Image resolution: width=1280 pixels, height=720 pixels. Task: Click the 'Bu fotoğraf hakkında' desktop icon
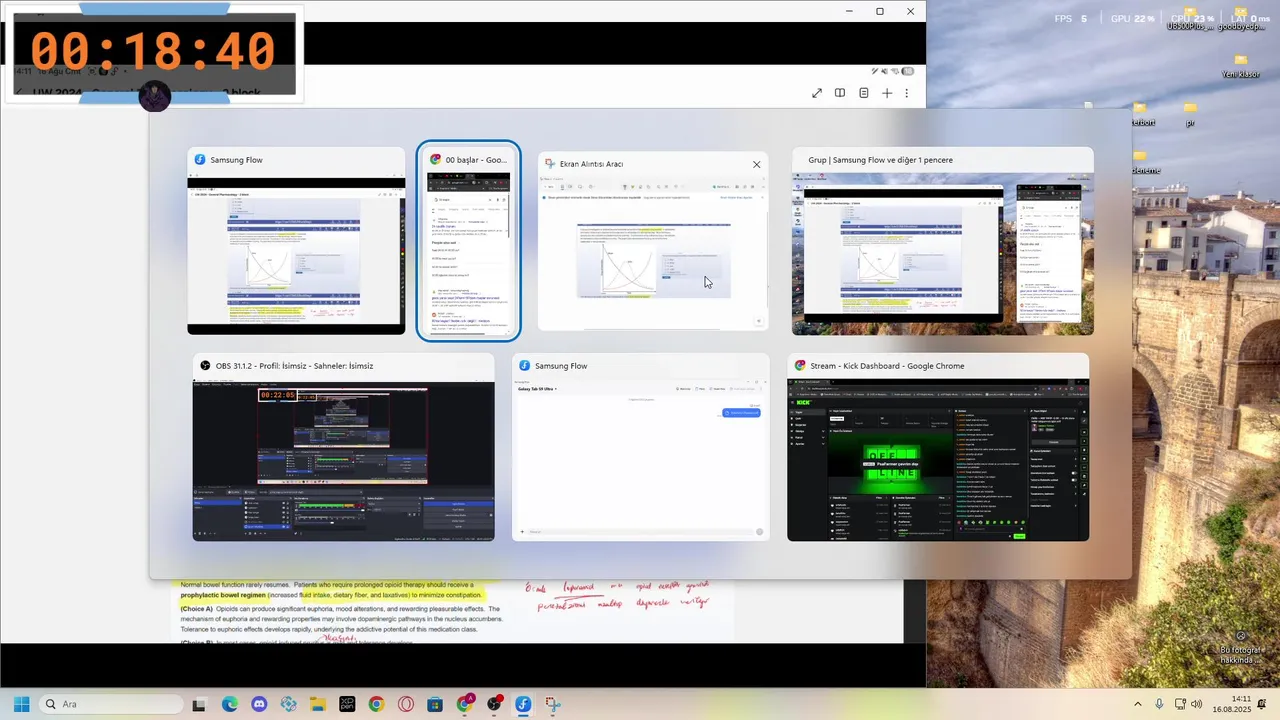(1241, 649)
